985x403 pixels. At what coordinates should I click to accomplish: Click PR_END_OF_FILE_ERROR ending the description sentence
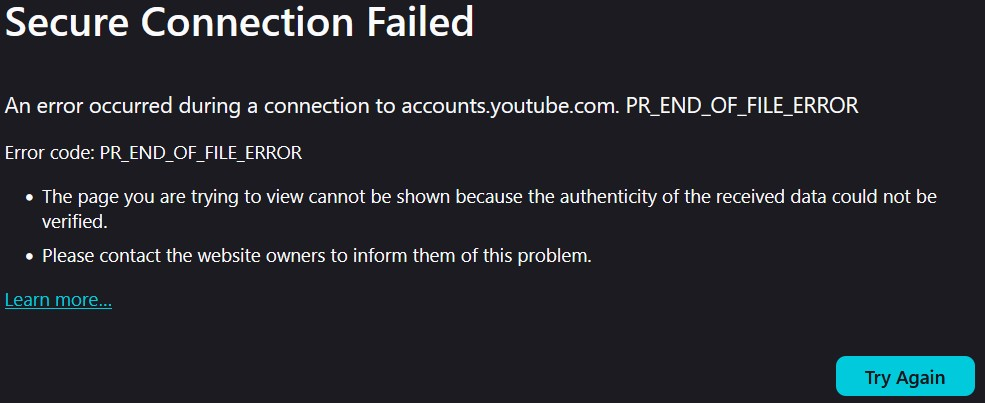(742, 105)
